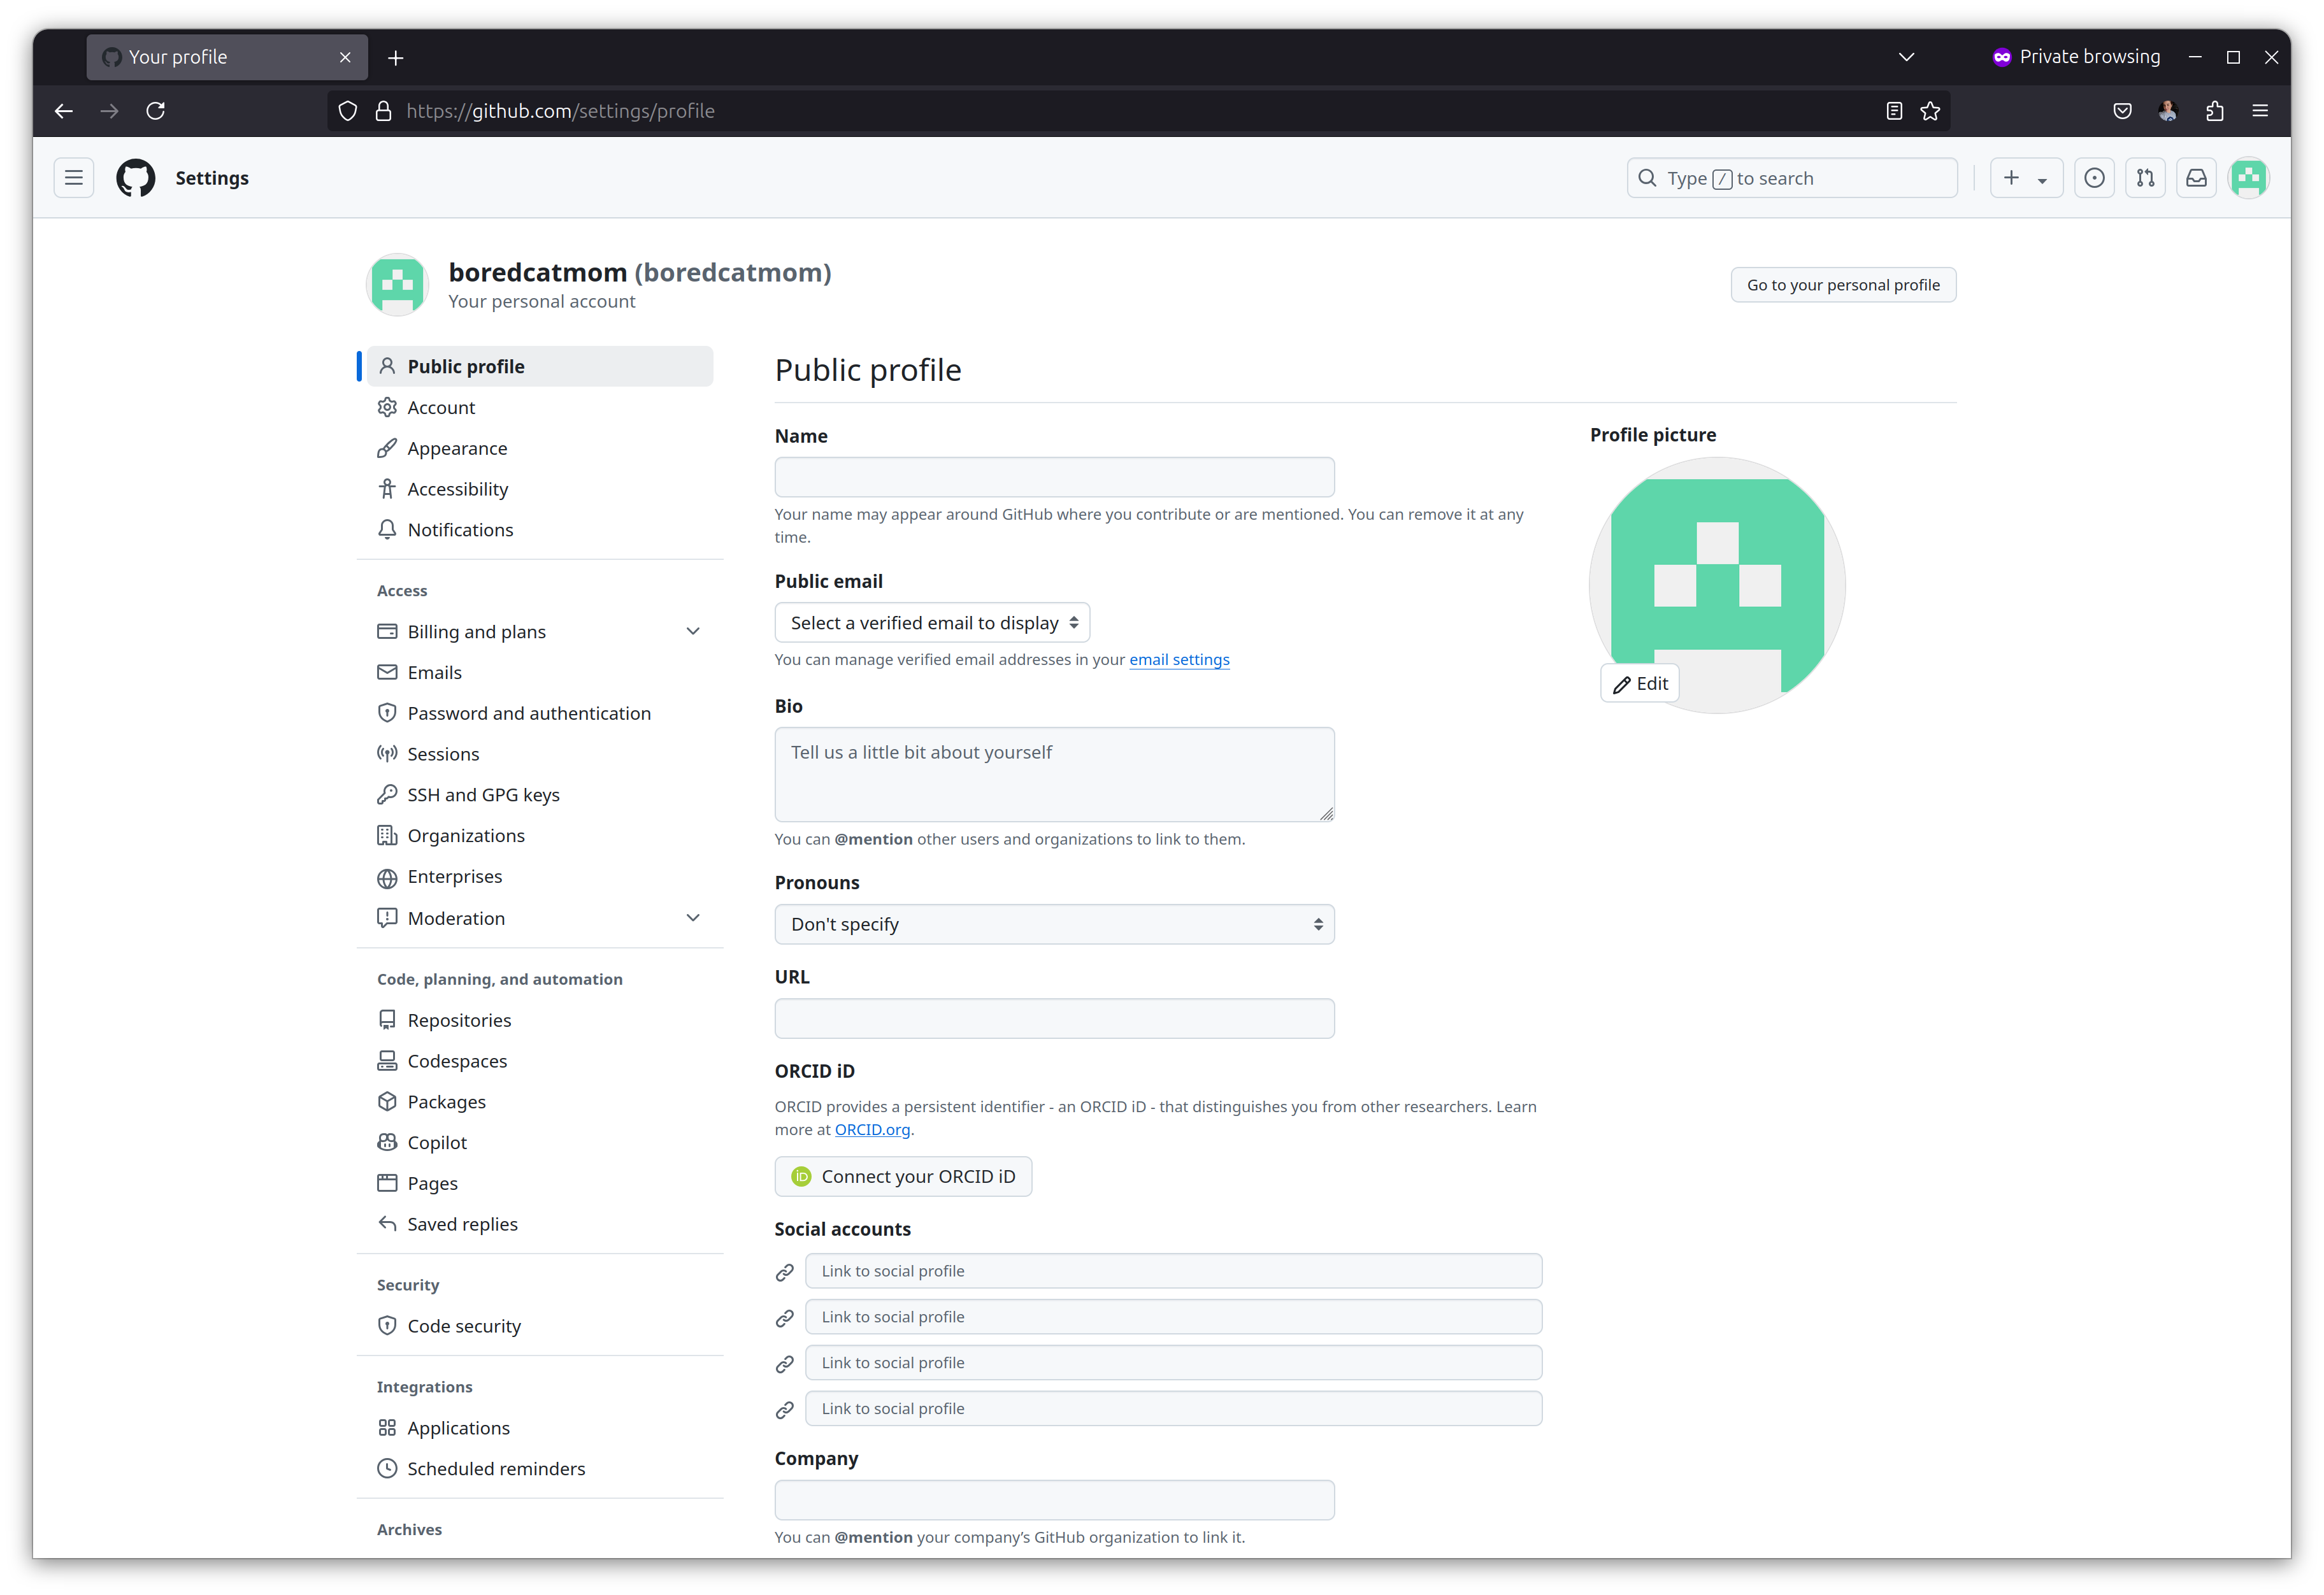Open the Issues icon in header
2324x1595 pixels.
point(2094,178)
